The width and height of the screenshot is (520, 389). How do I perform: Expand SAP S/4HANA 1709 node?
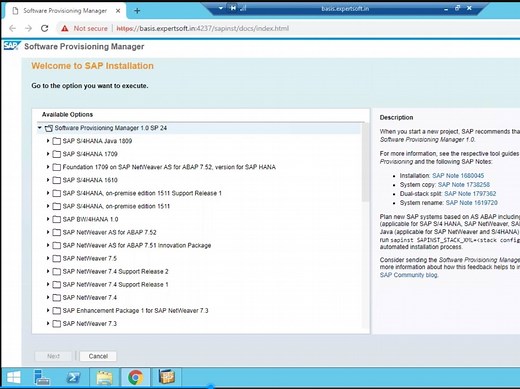pyautogui.click(x=48, y=154)
